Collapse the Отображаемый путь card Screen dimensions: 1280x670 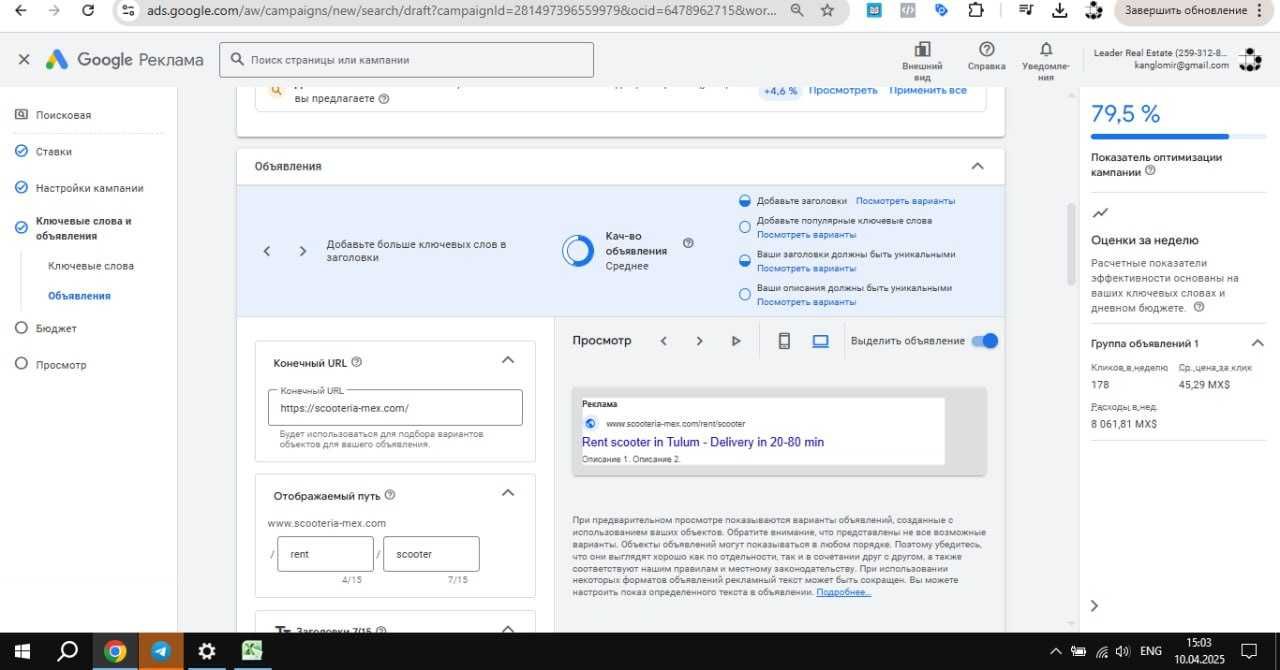coord(508,493)
